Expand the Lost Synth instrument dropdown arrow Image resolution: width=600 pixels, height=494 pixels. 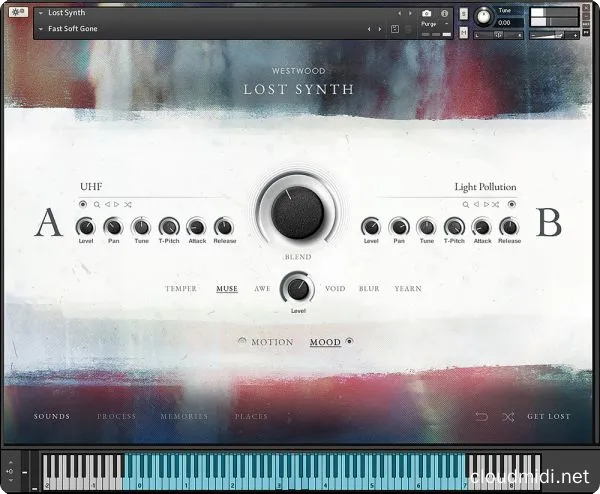coord(41,13)
